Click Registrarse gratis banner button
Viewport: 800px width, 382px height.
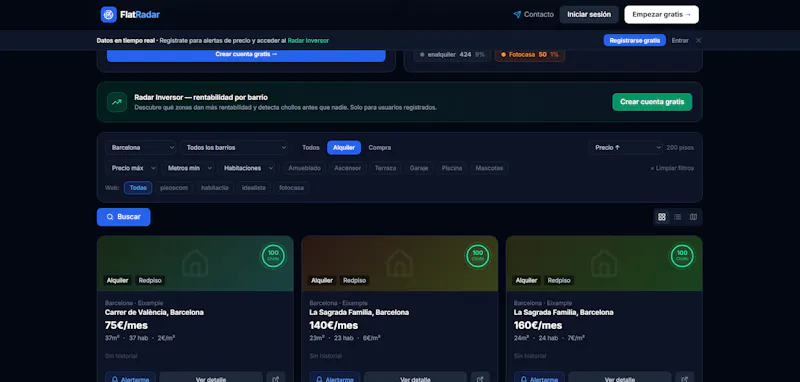(634, 40)
